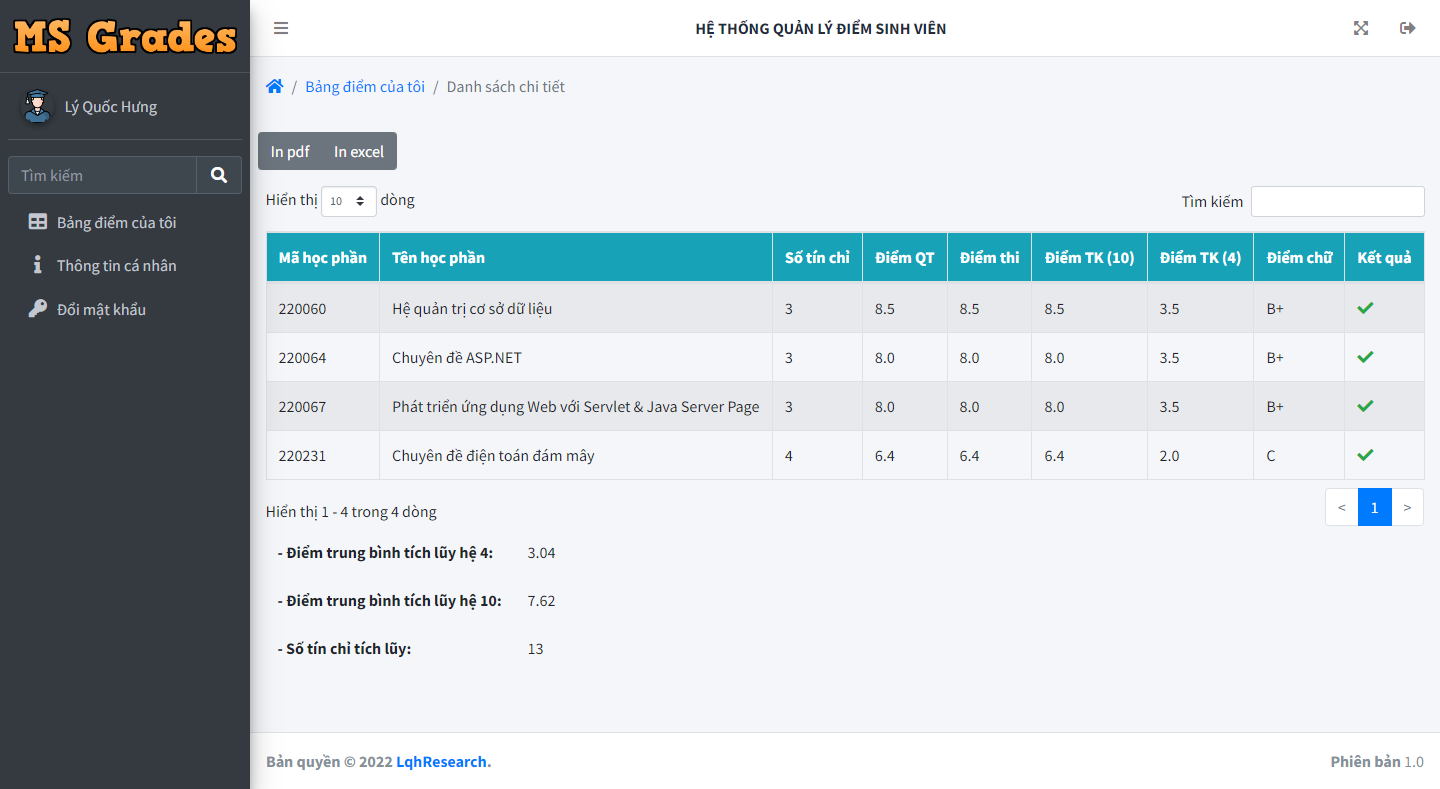
Task: Click the home breadcrumb icon
Action: click(x=275, y=87)
